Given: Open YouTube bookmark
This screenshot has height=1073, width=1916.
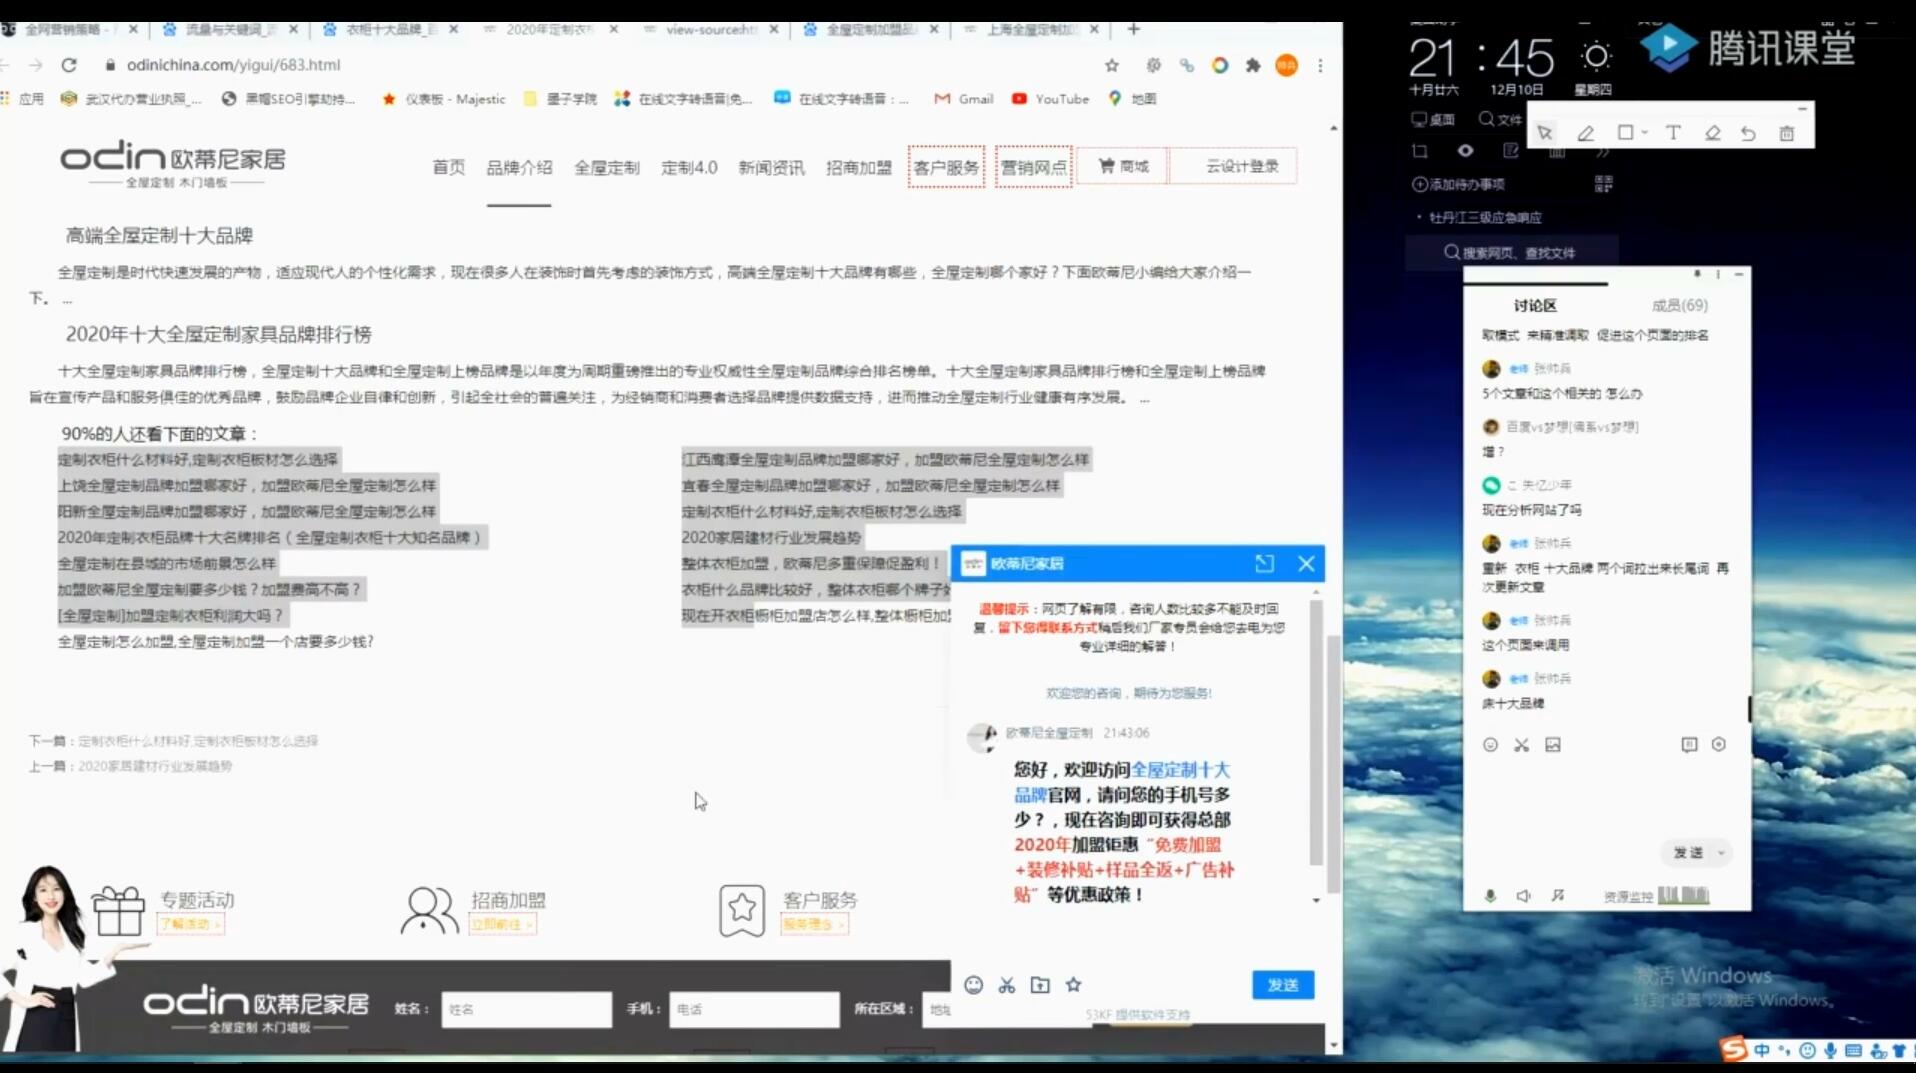Looking at the screenshot, I should coord(1050,99).
